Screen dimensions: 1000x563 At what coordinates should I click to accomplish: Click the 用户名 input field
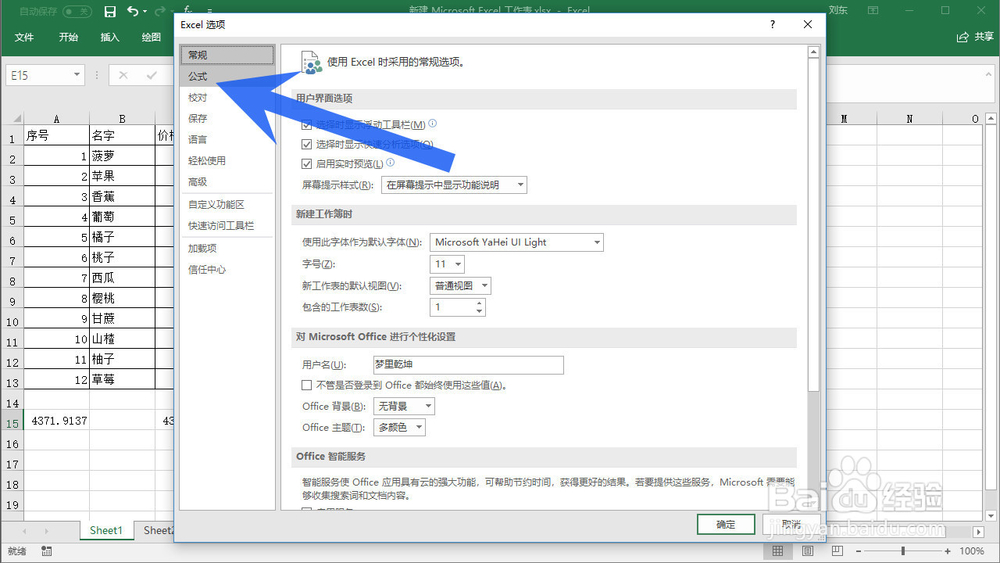tap(468, 365)
